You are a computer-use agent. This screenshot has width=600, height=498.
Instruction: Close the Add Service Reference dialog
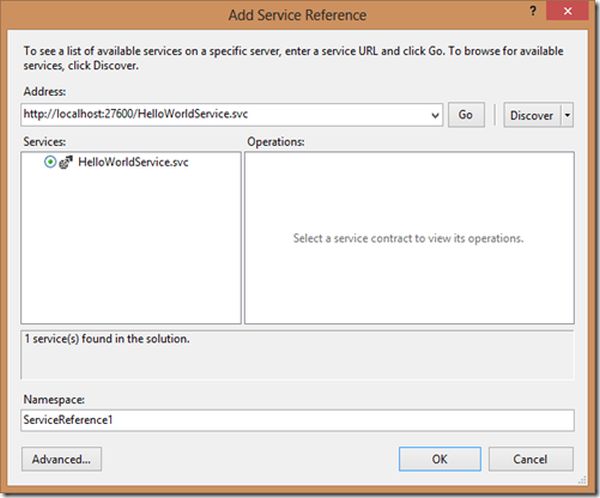(567, 11)
